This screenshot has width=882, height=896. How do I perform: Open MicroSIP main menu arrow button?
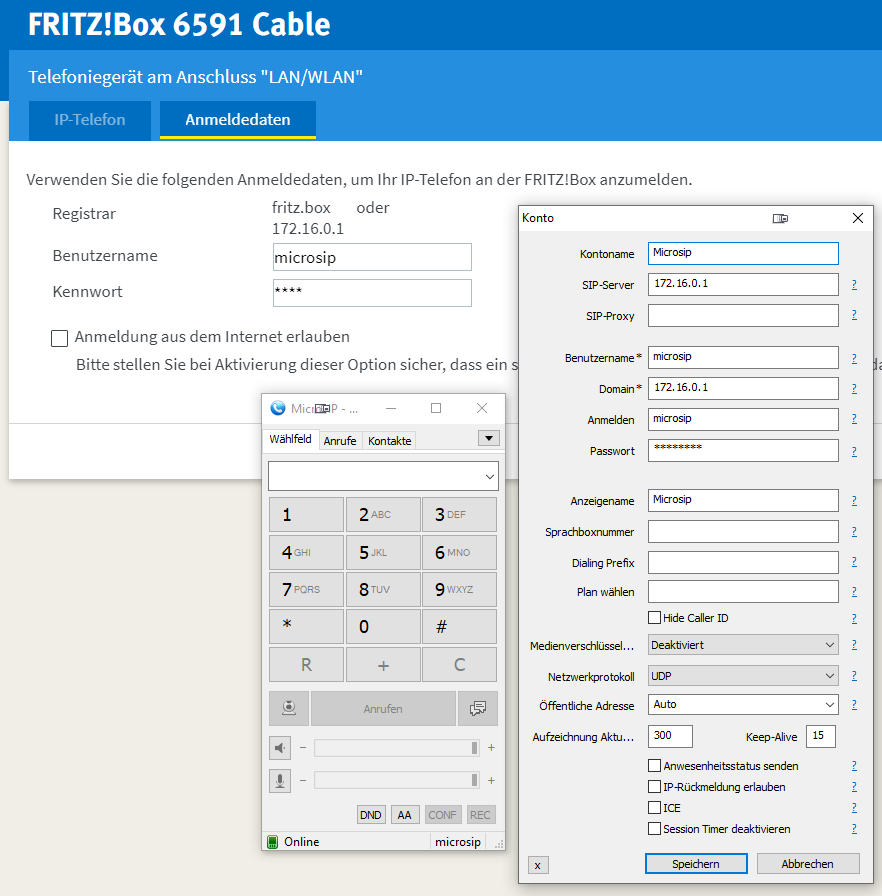point(489,438)
